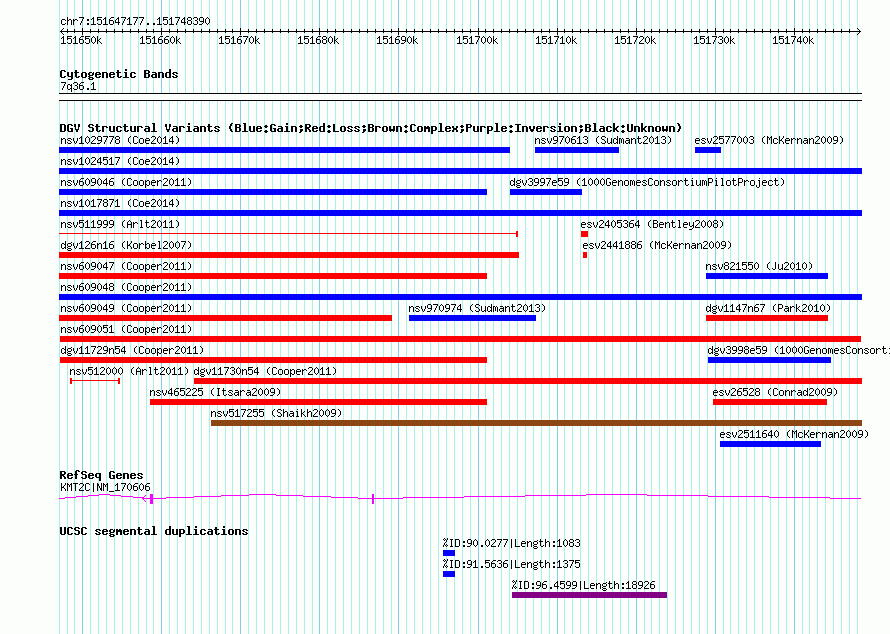Viewport: 890px width, 634px height.
Task: Select the nsv970613 (Sudmant2013) blue bar
Action: (x=577, y=150)
